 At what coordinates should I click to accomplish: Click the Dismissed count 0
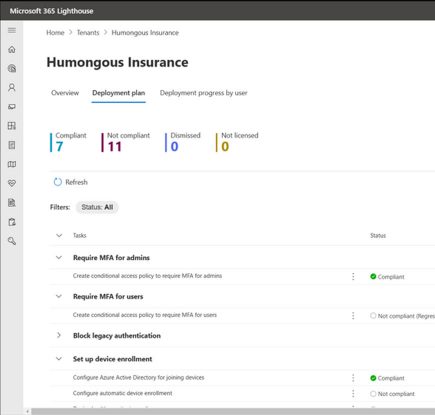[174, 146]
